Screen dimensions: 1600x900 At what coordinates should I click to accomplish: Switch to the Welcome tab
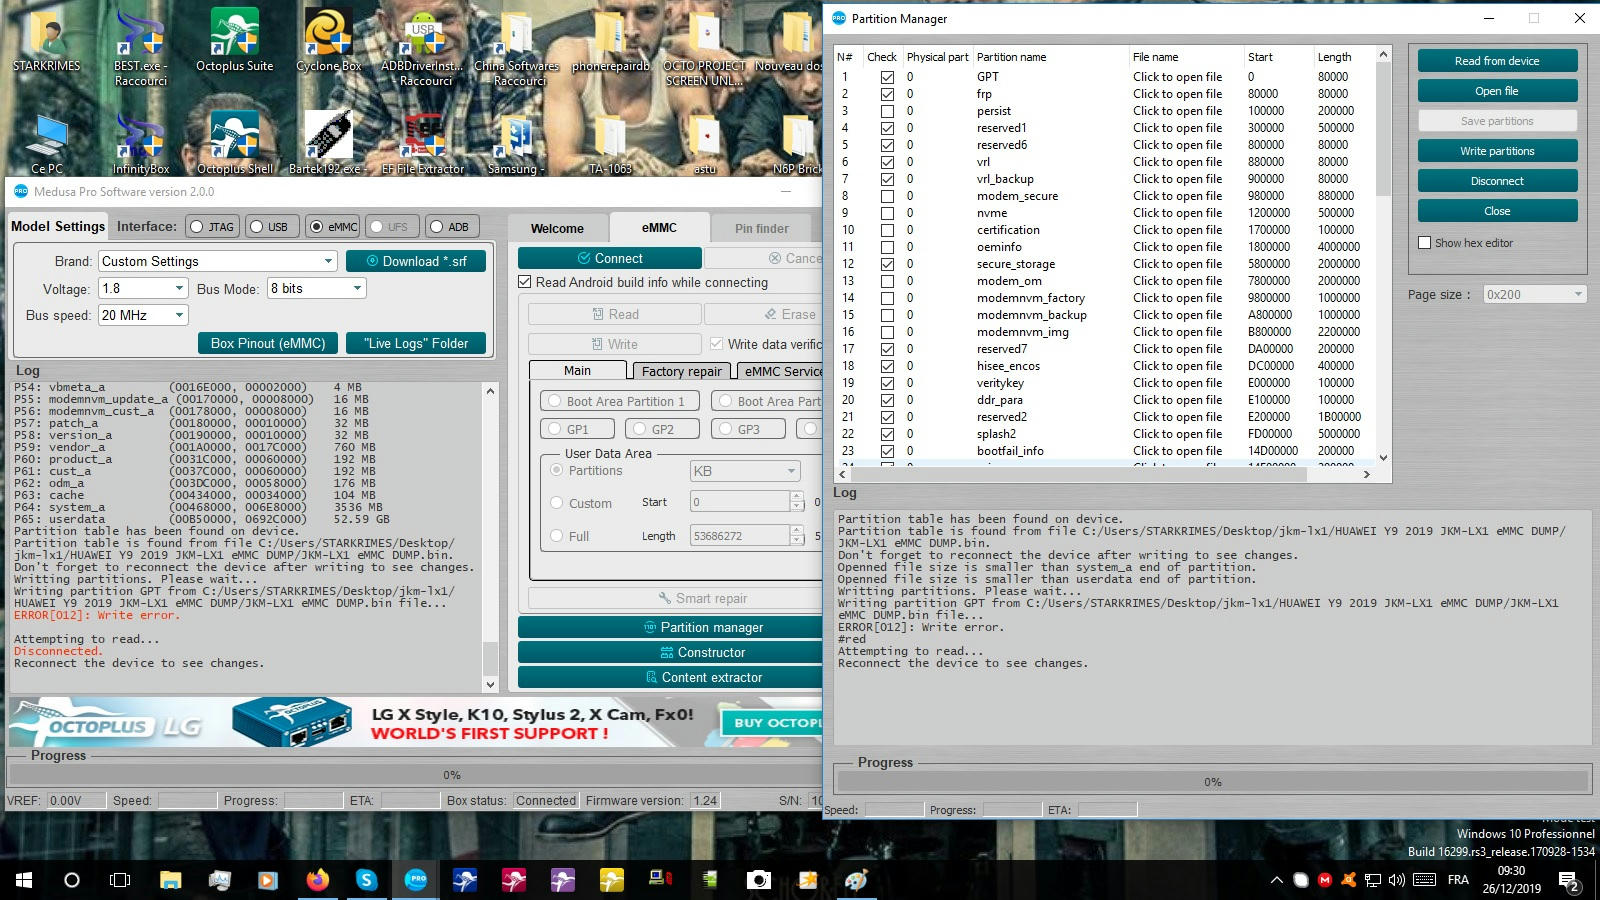pos(557,228)
